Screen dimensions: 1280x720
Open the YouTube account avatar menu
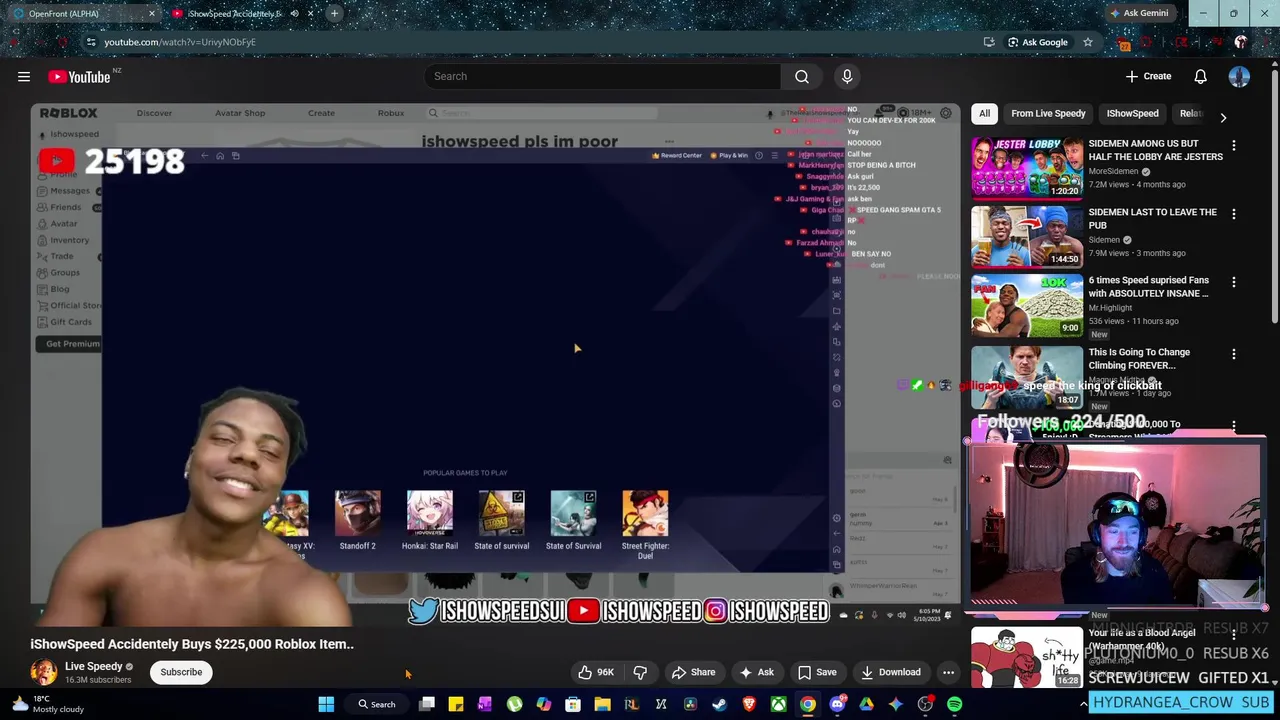1239,77
